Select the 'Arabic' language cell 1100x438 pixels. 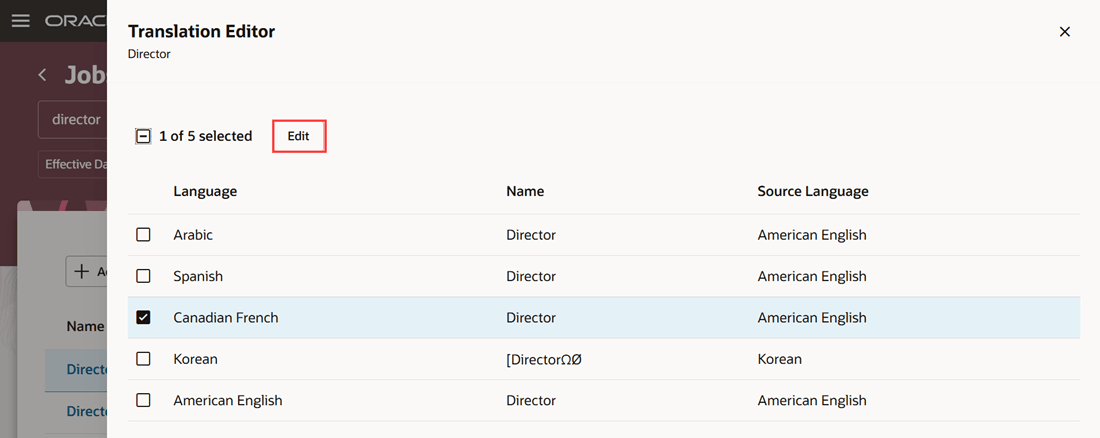[193, 235]
